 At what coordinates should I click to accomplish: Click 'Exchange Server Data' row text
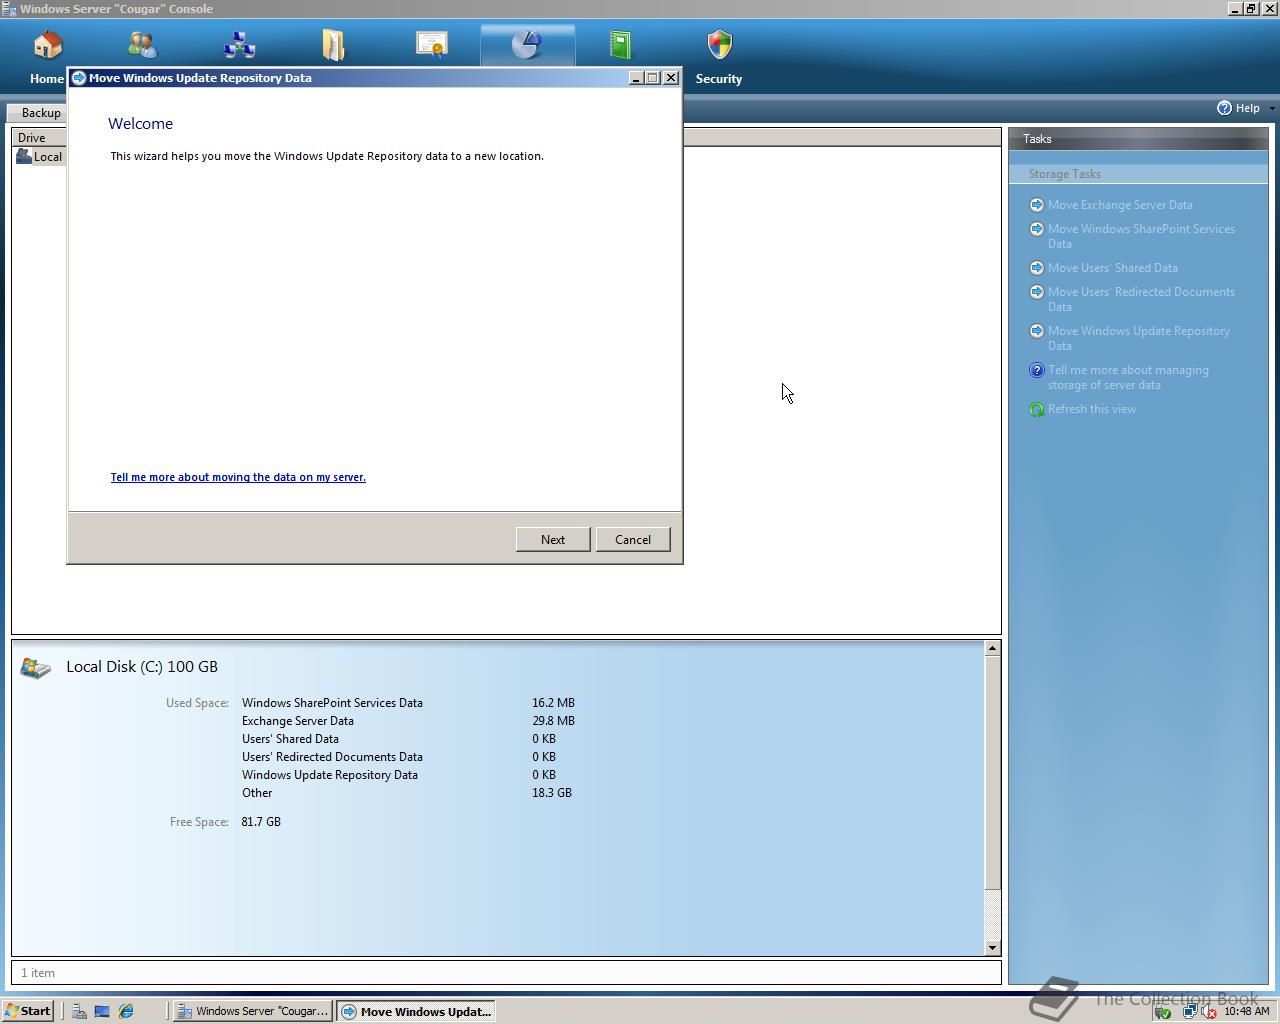click(298, 721)
